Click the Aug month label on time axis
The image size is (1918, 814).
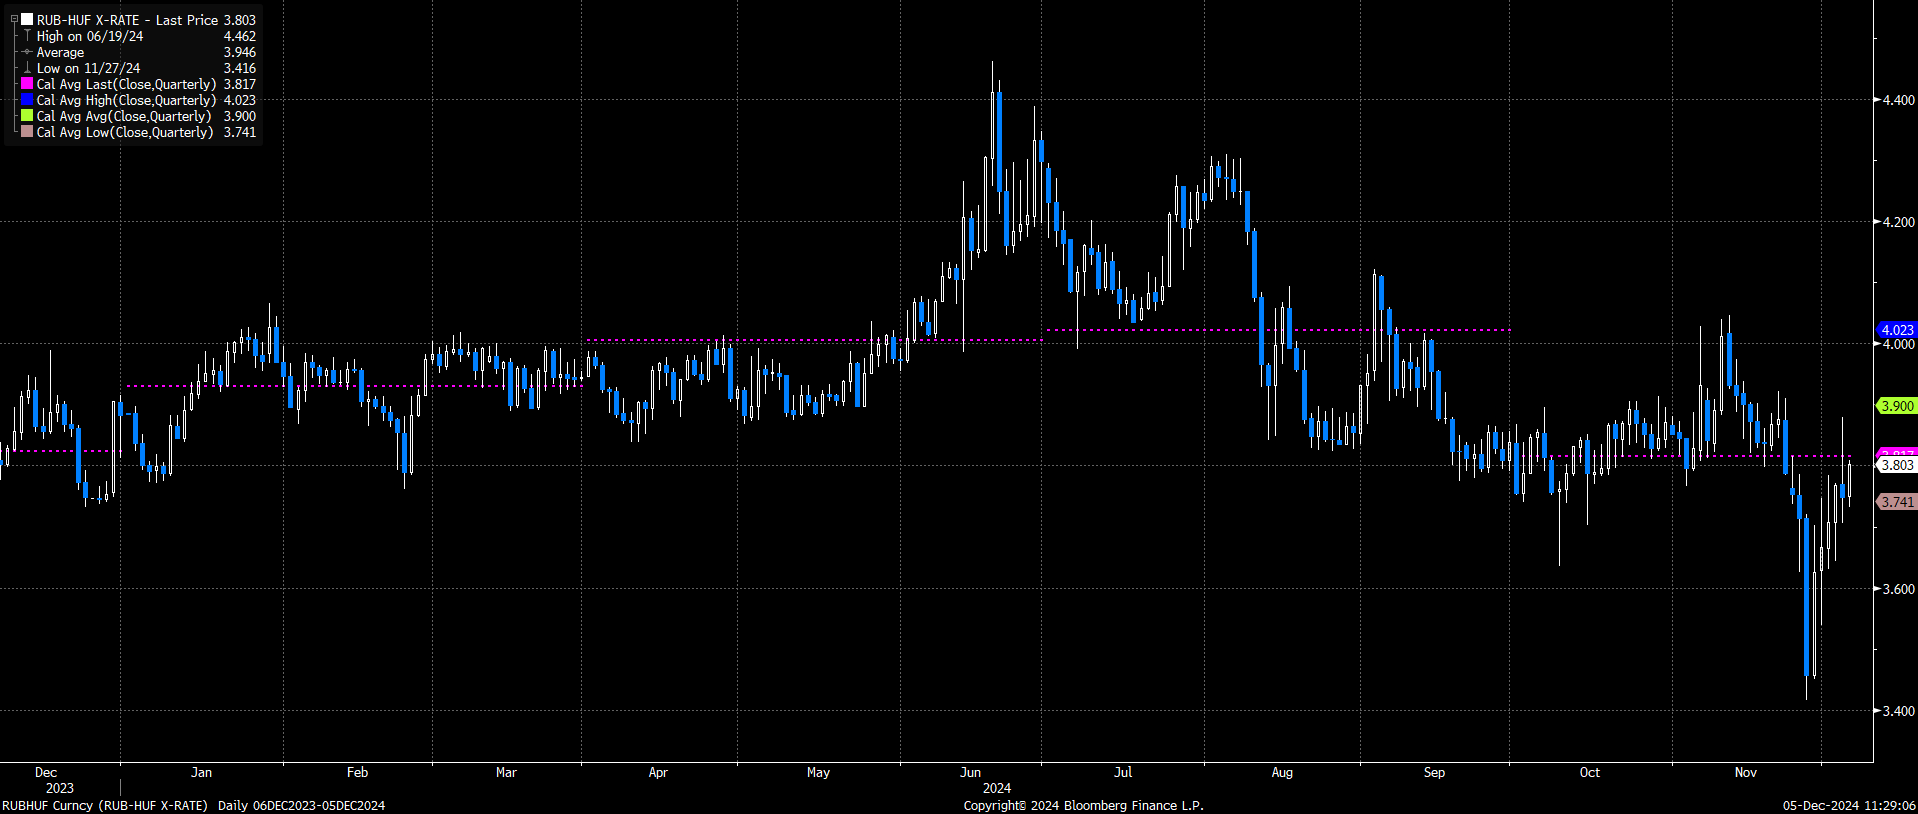pos(1282,772)
